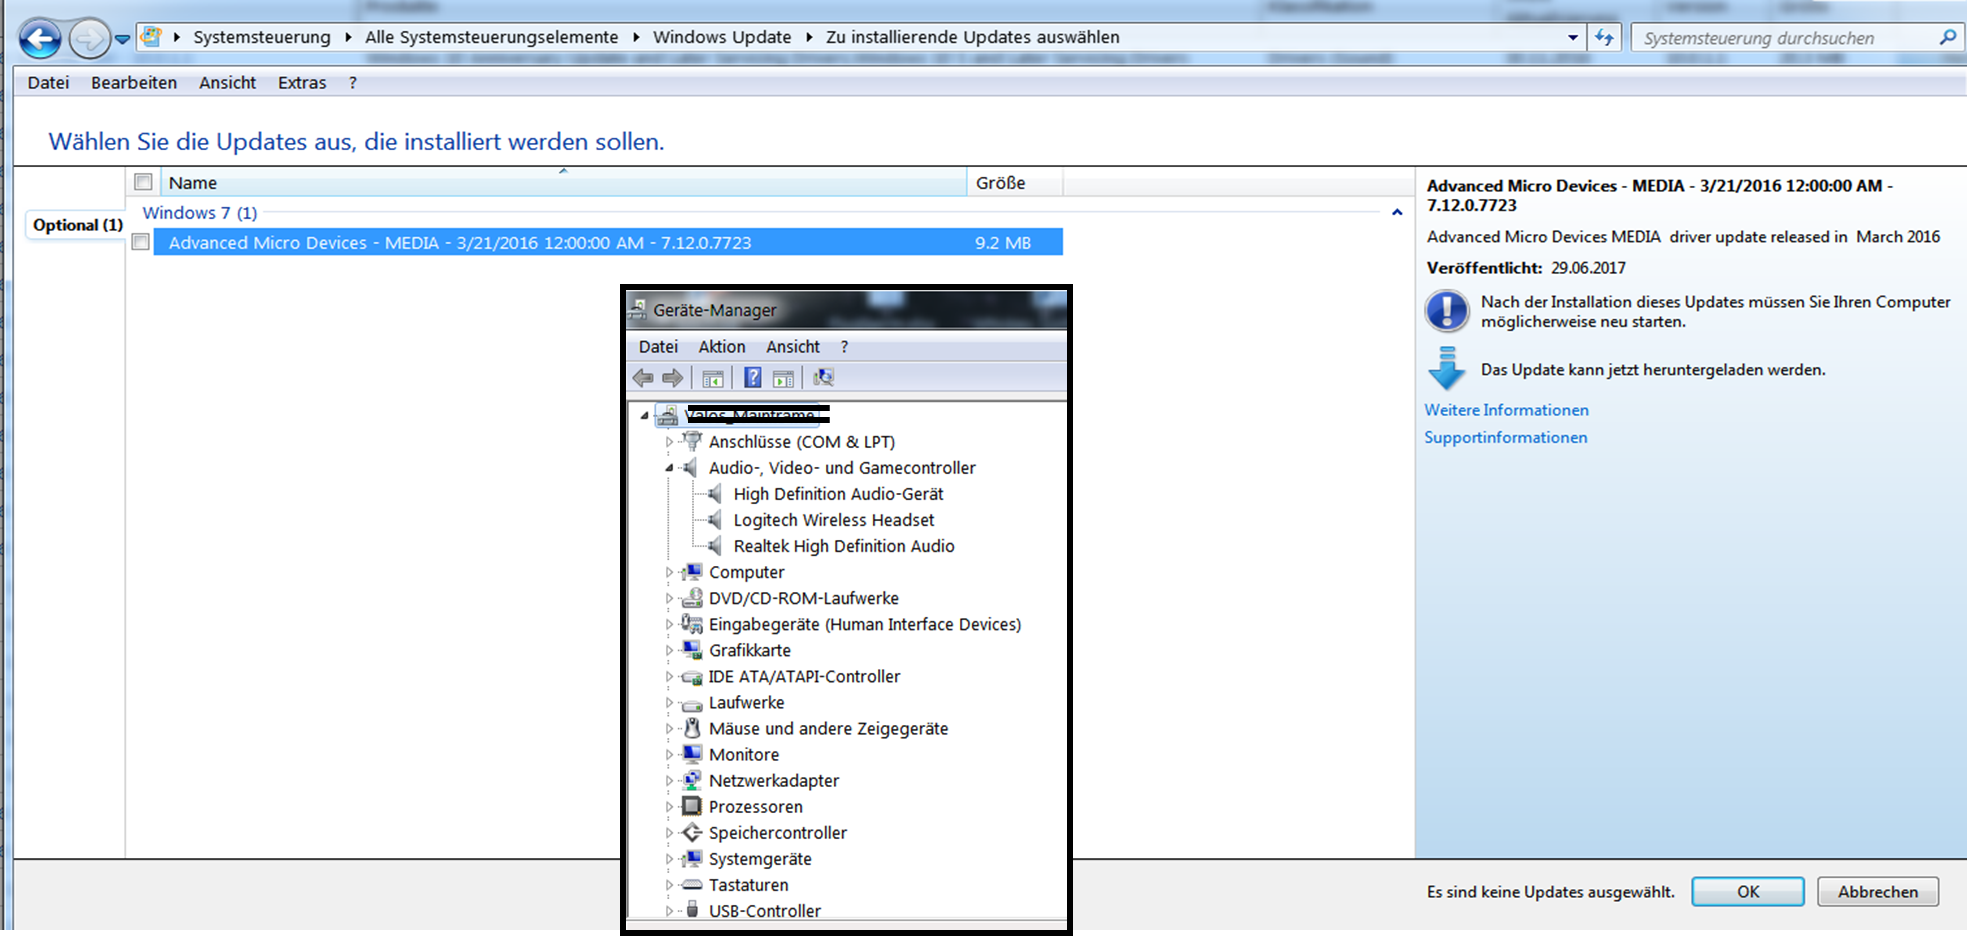Open Datei menu in Geräte-Manager
The image size is (1967, 936).
point(658,347)
